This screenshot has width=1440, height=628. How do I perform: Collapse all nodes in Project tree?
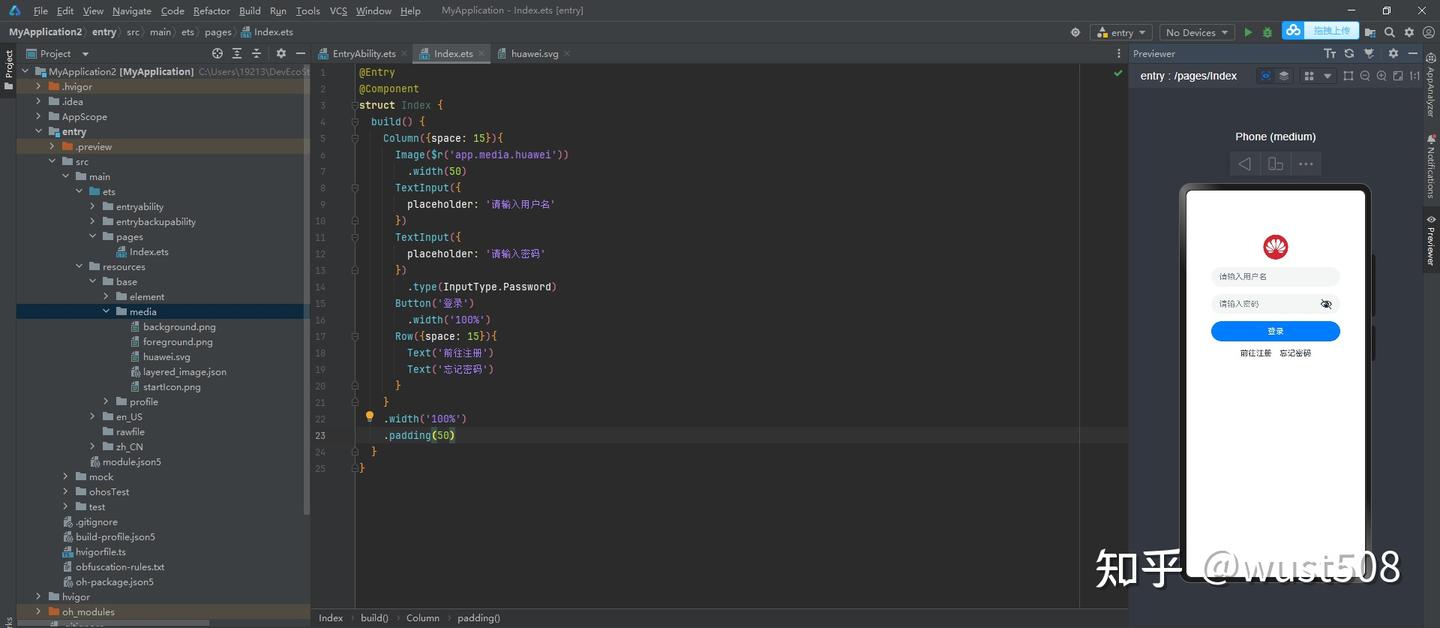coord(258,54)
